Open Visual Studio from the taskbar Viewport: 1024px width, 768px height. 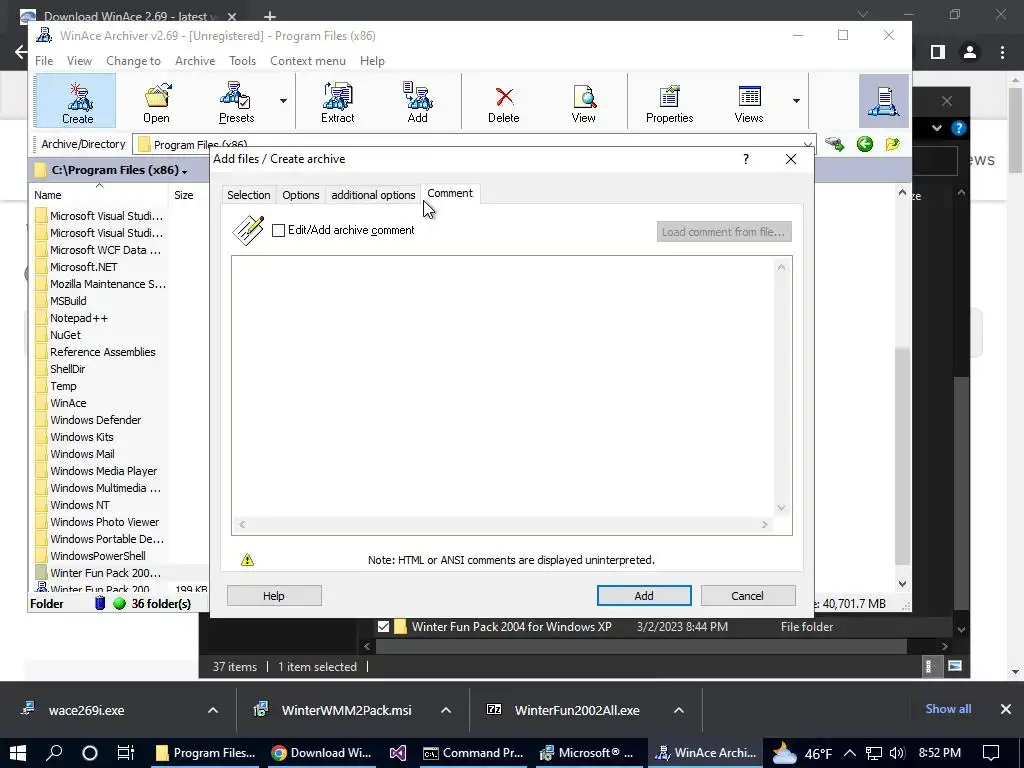click(398, 753)
